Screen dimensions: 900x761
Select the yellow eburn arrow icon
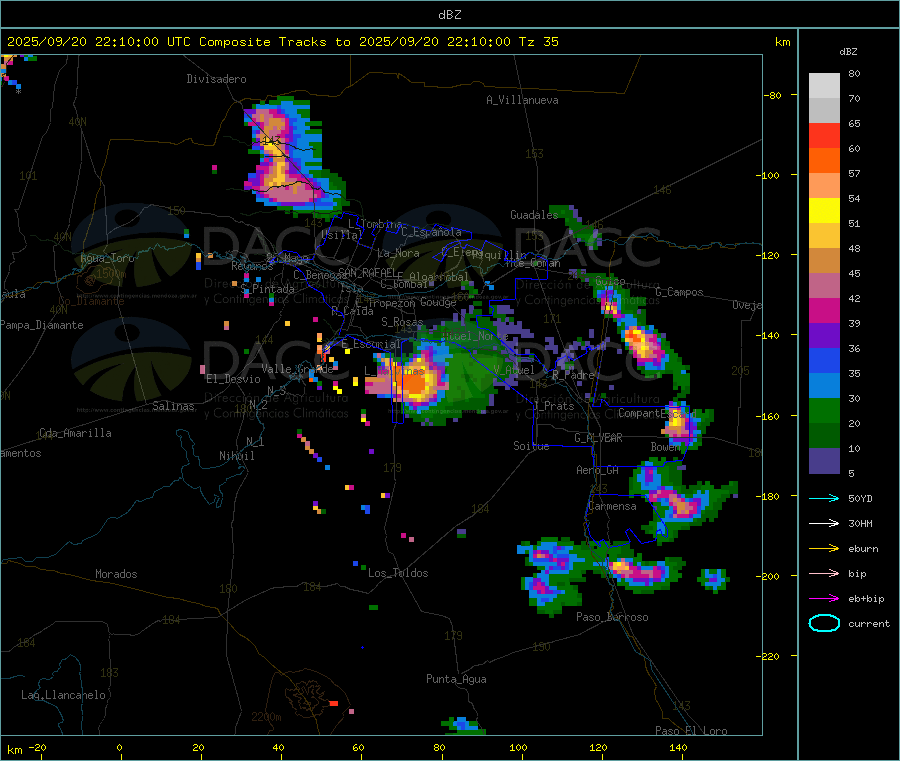[x=824, y=549]
